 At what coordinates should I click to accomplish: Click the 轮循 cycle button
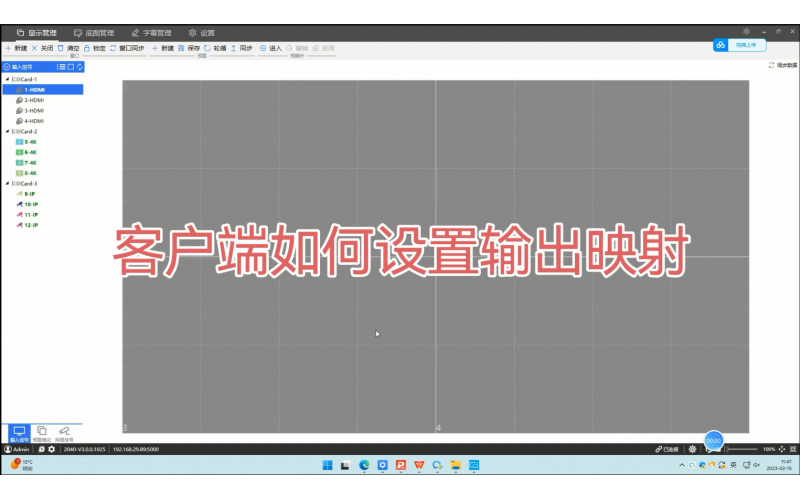[215, 48]
